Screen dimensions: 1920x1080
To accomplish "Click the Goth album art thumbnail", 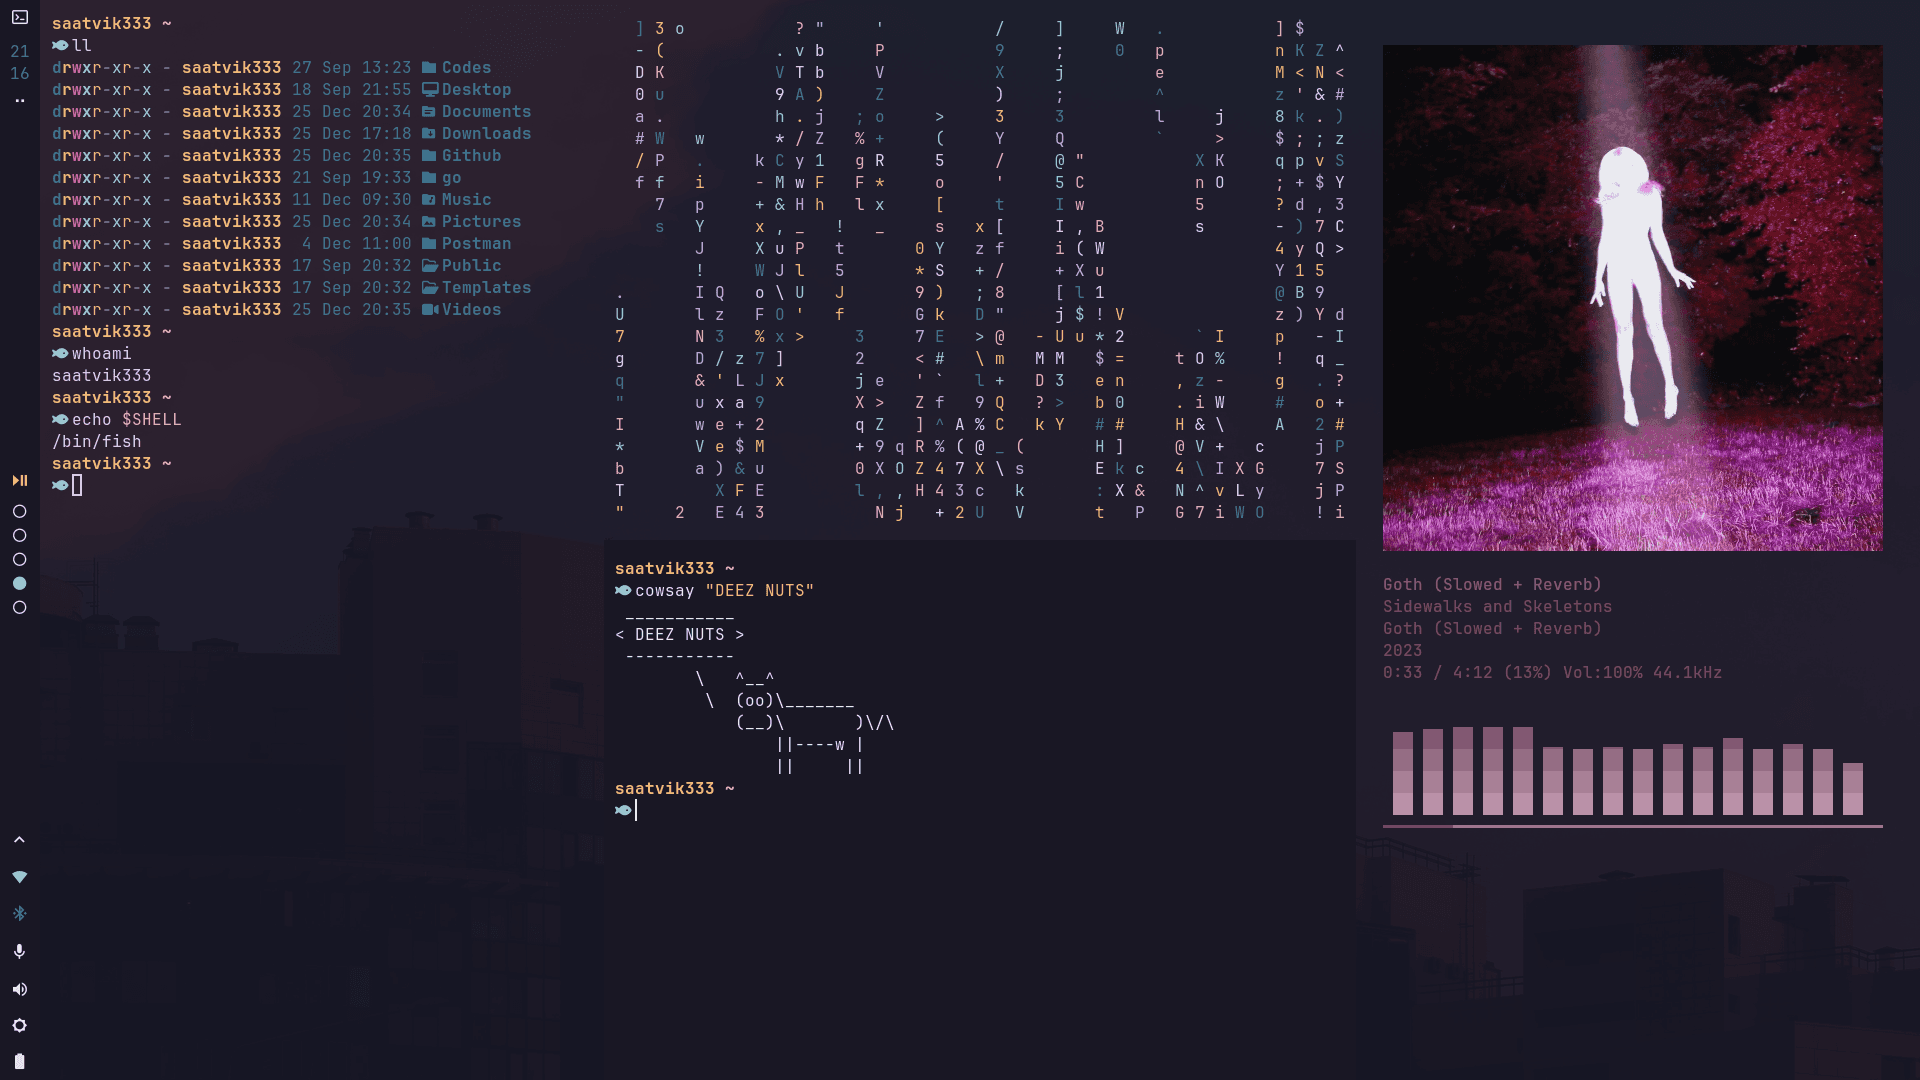I will pyautogui.click(x=1632, y=296).
